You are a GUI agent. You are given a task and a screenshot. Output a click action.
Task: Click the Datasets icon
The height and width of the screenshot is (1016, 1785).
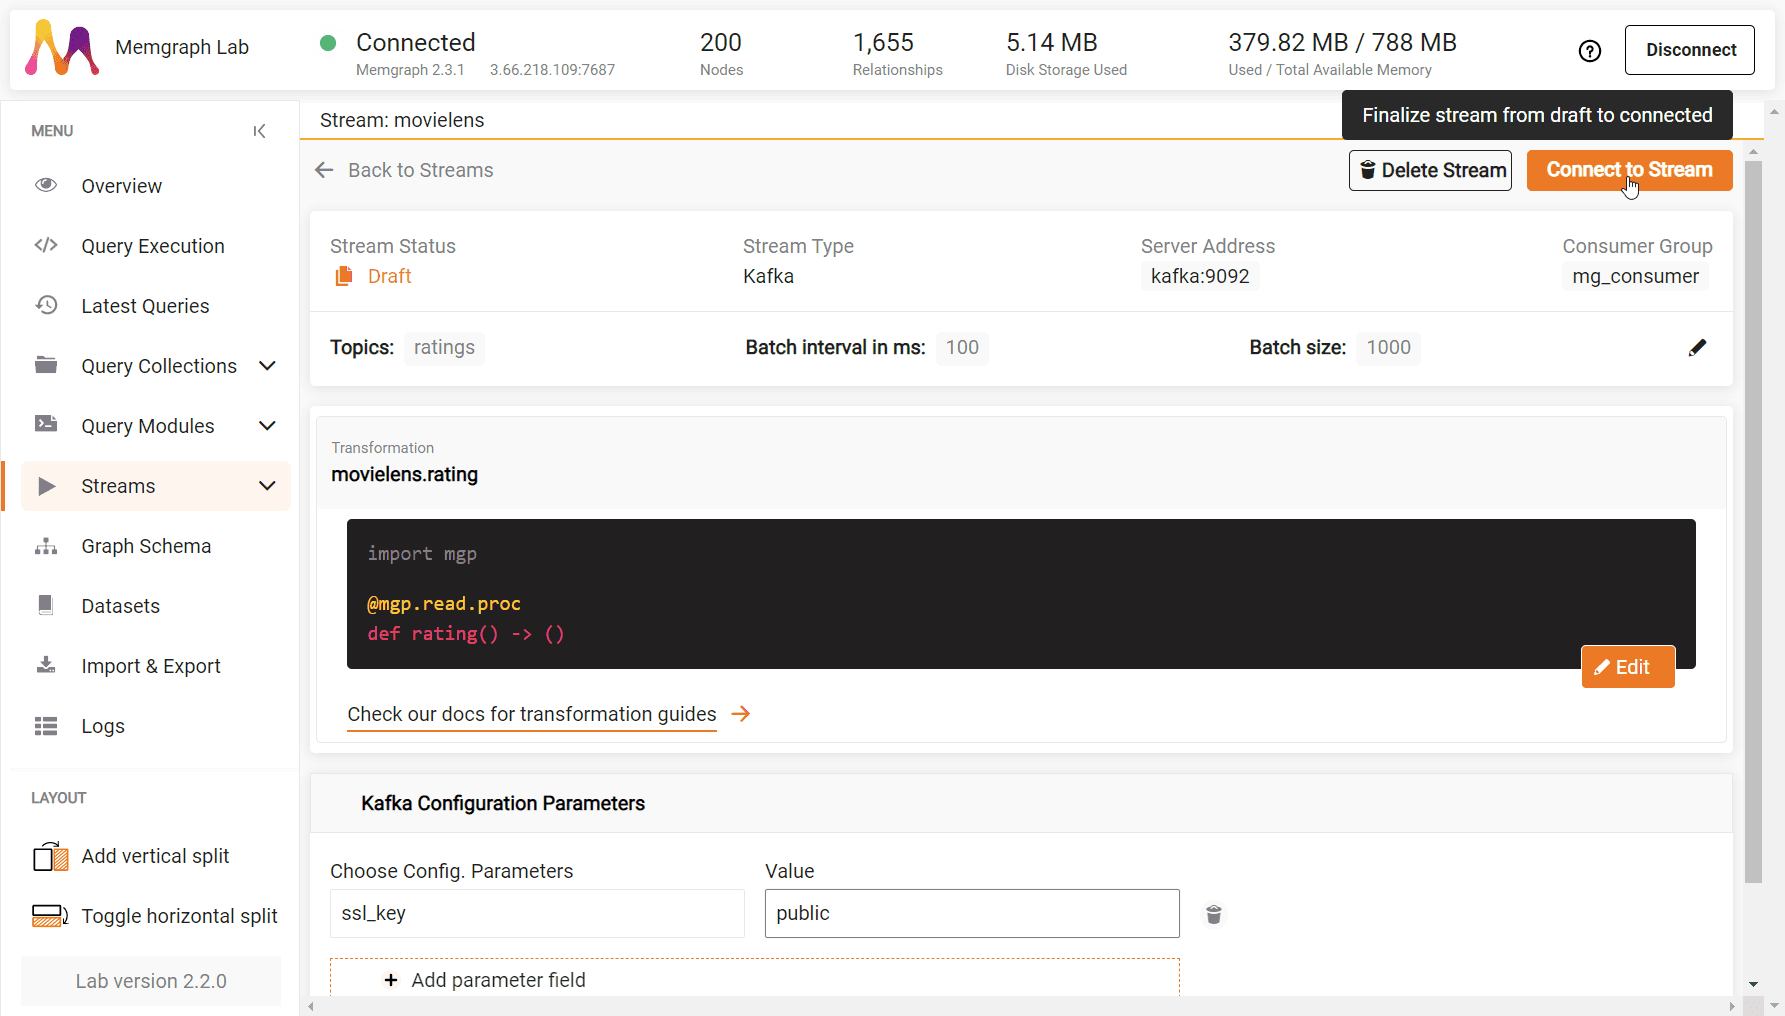45,605
